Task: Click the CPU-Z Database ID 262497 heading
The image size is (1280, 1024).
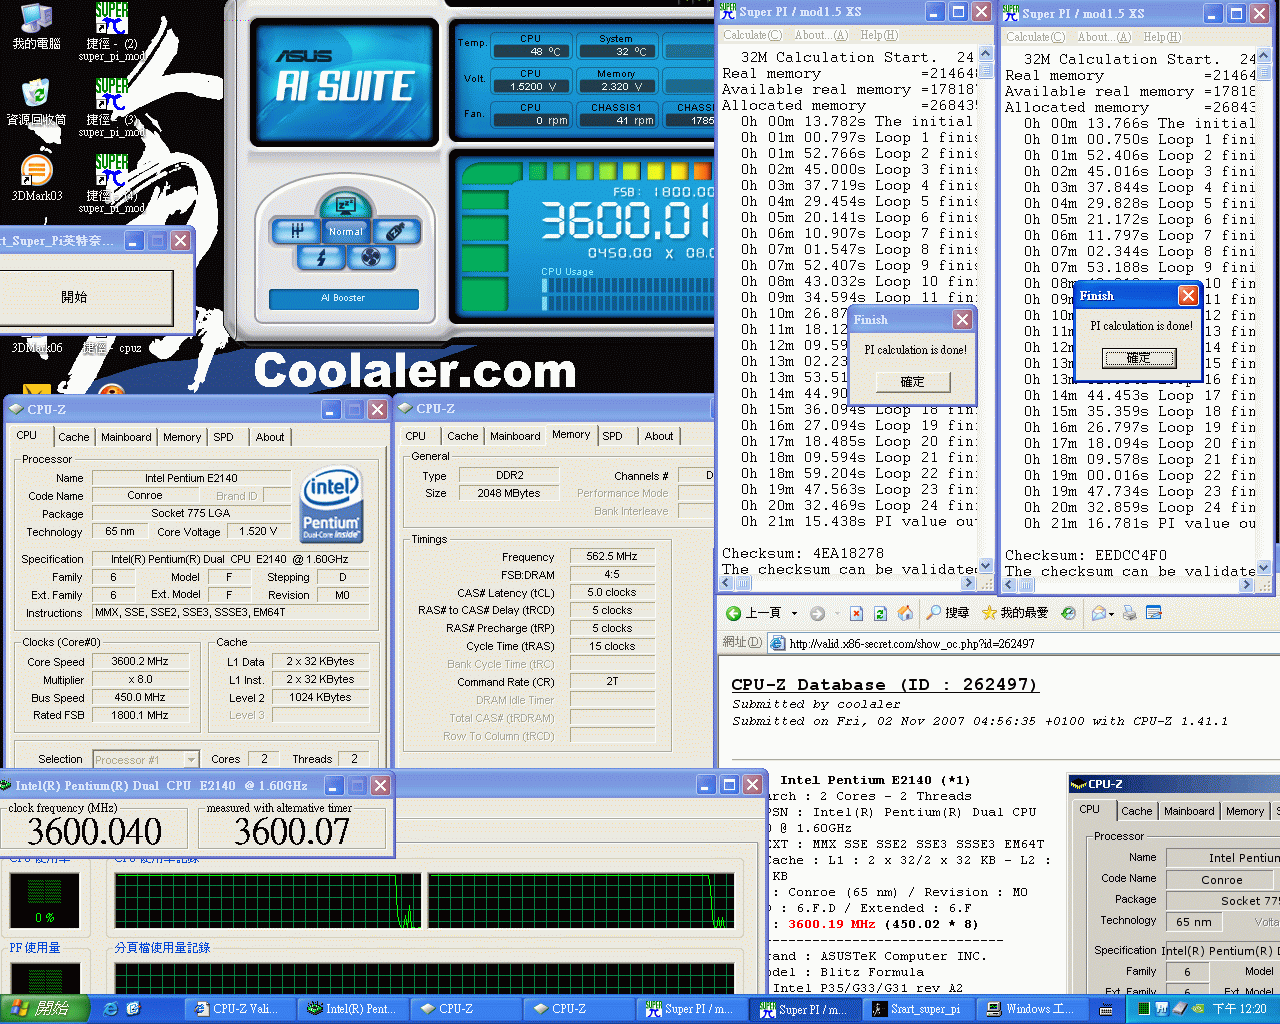Action: pos(884,684)
